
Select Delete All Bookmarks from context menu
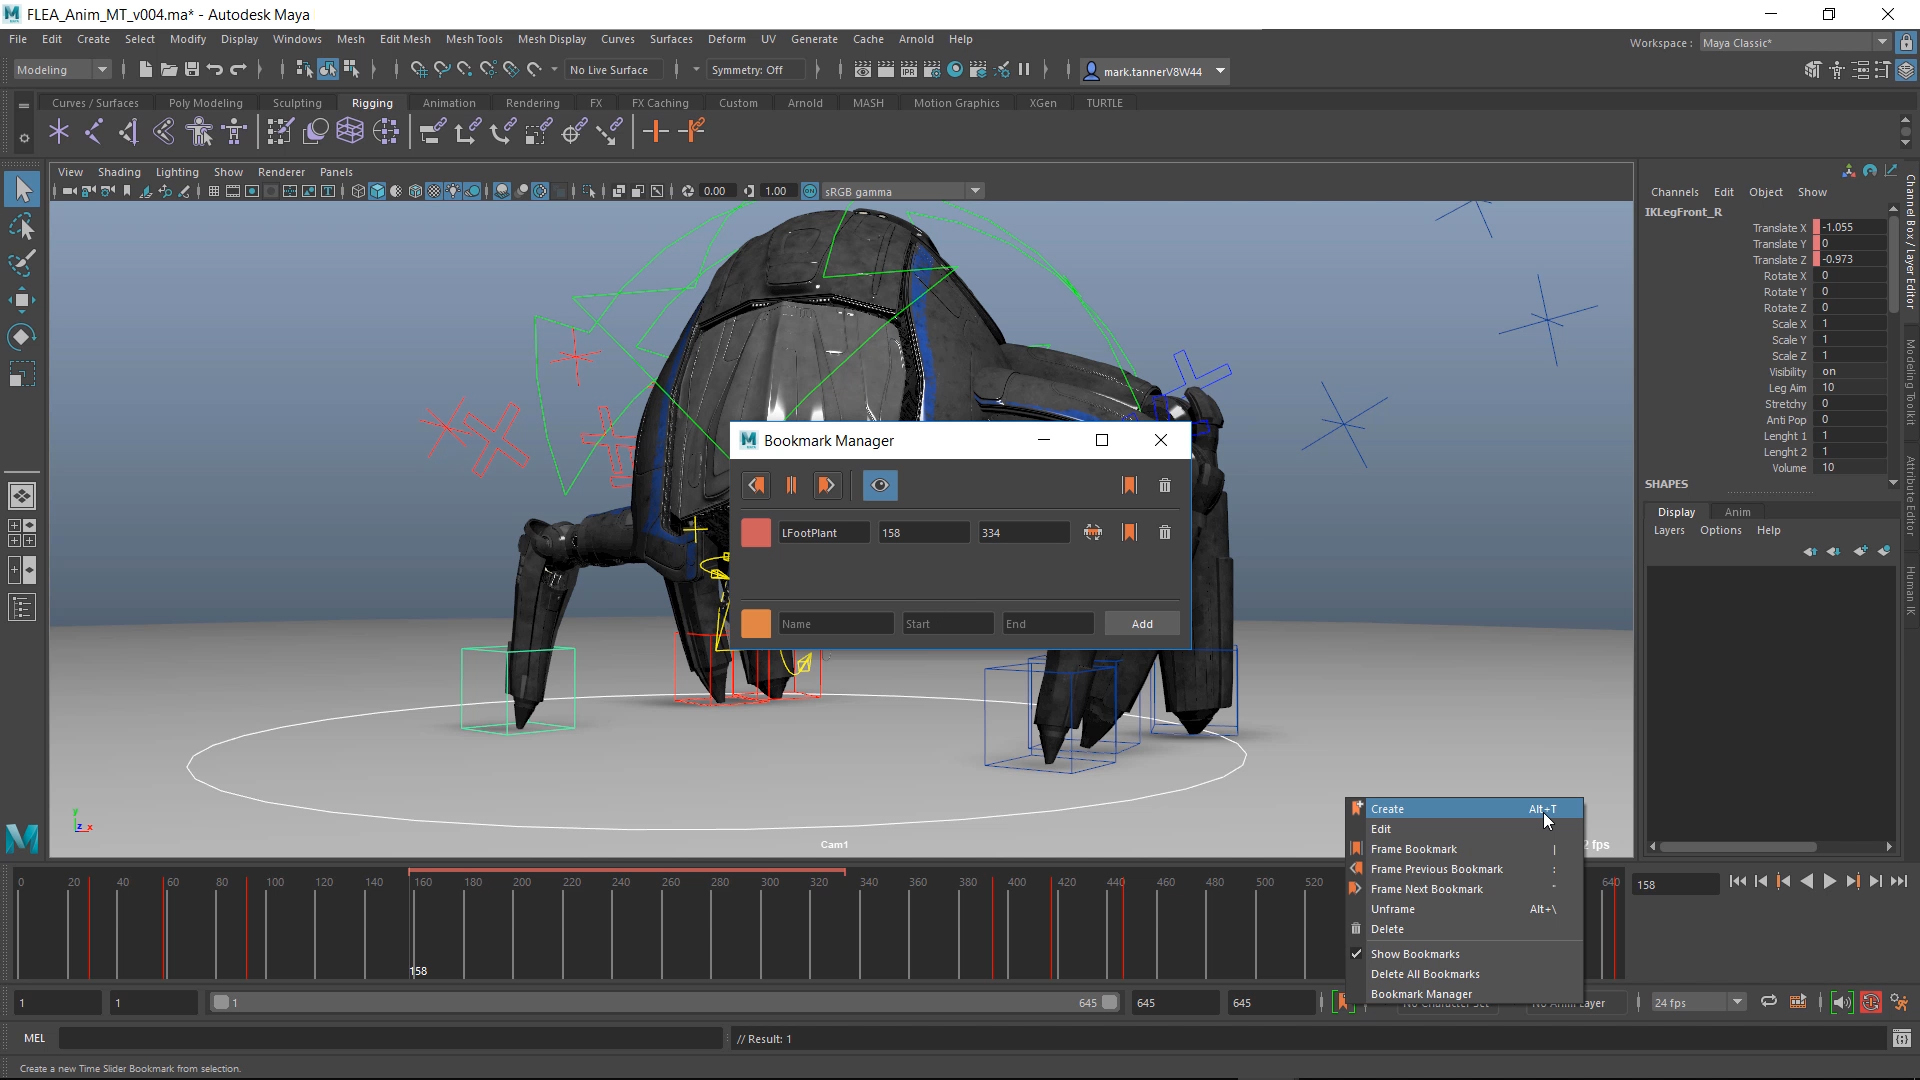pos(1424,973)
